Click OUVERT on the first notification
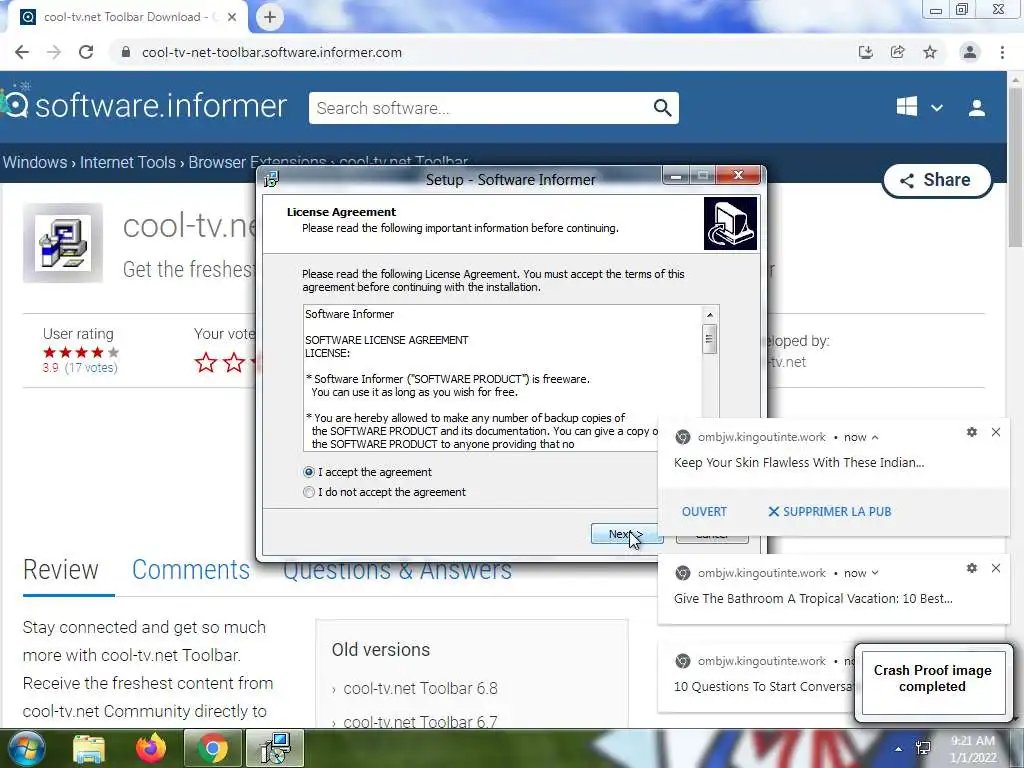Viewport: 1024px width, 768px height. coord(704,512)
